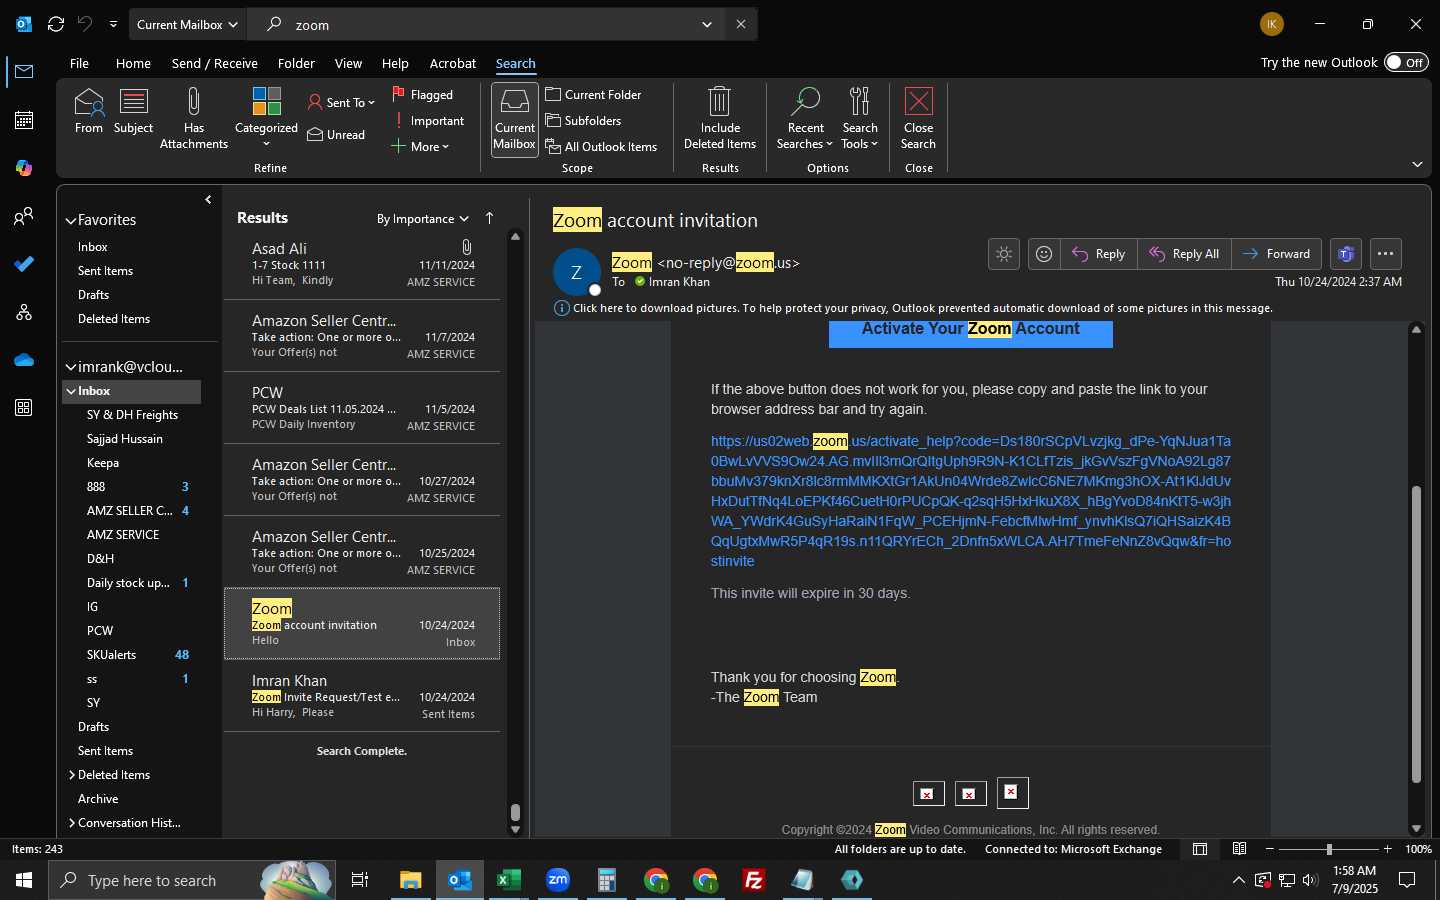The height and width of the screenshot is (900, 1440).
Task: Click zoom in plus on status bar
Action: click(x=1388, y=849)
